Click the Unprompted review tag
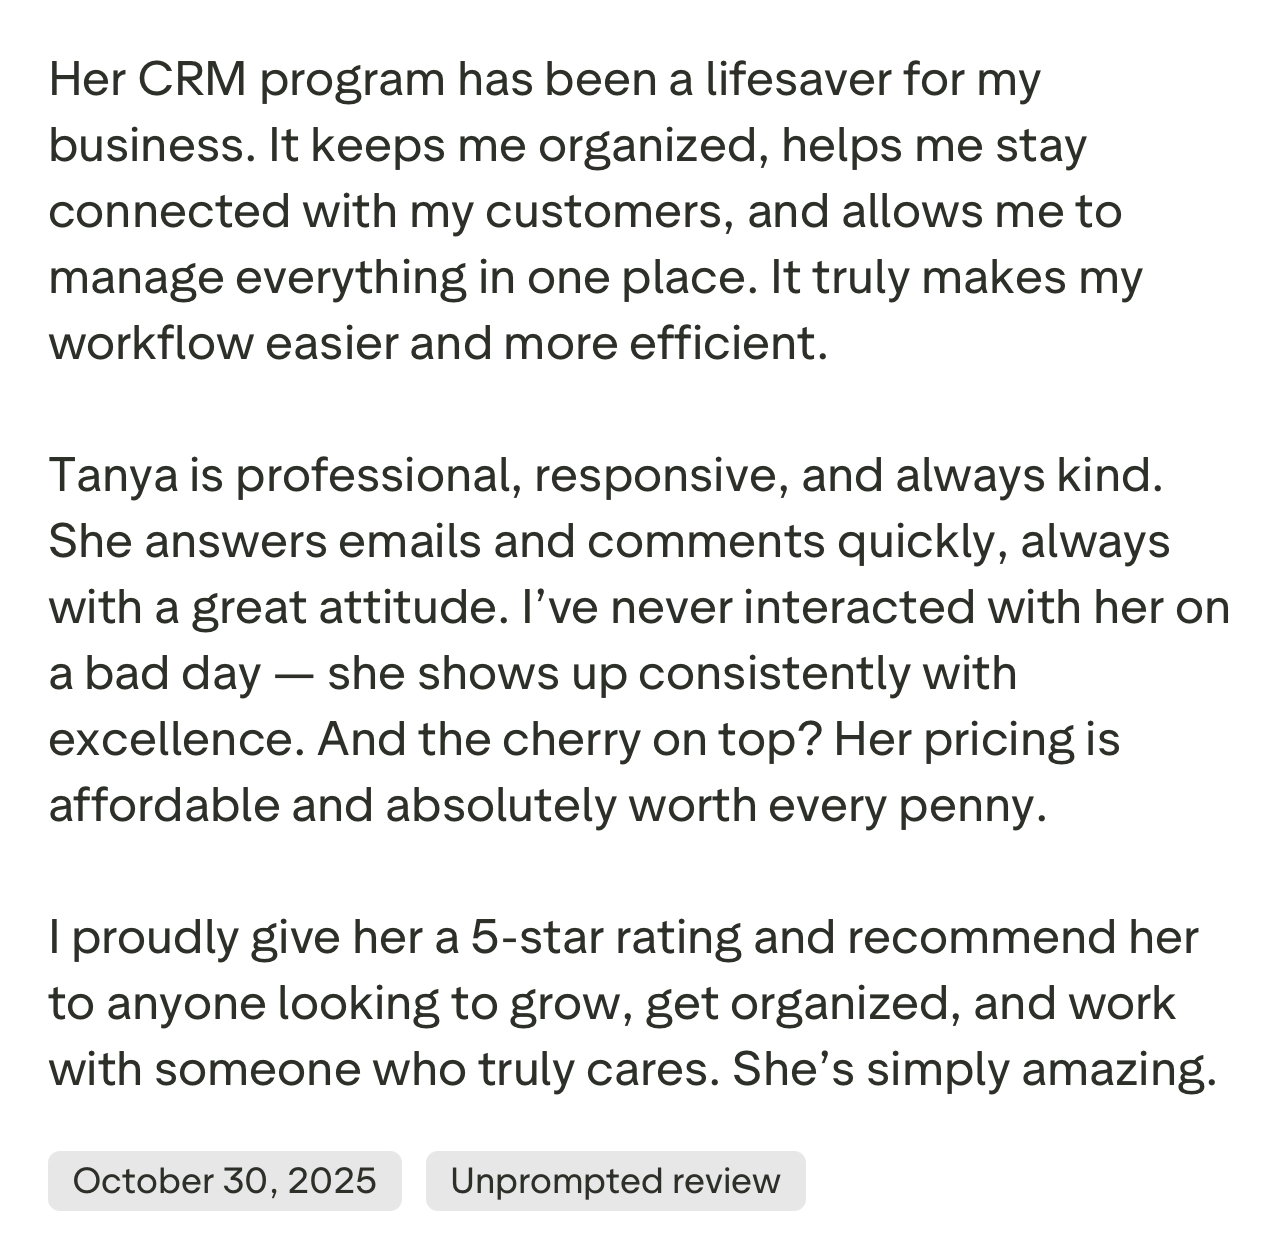Screen dimensions: 1284x1246 click(x=615, y=1181)
